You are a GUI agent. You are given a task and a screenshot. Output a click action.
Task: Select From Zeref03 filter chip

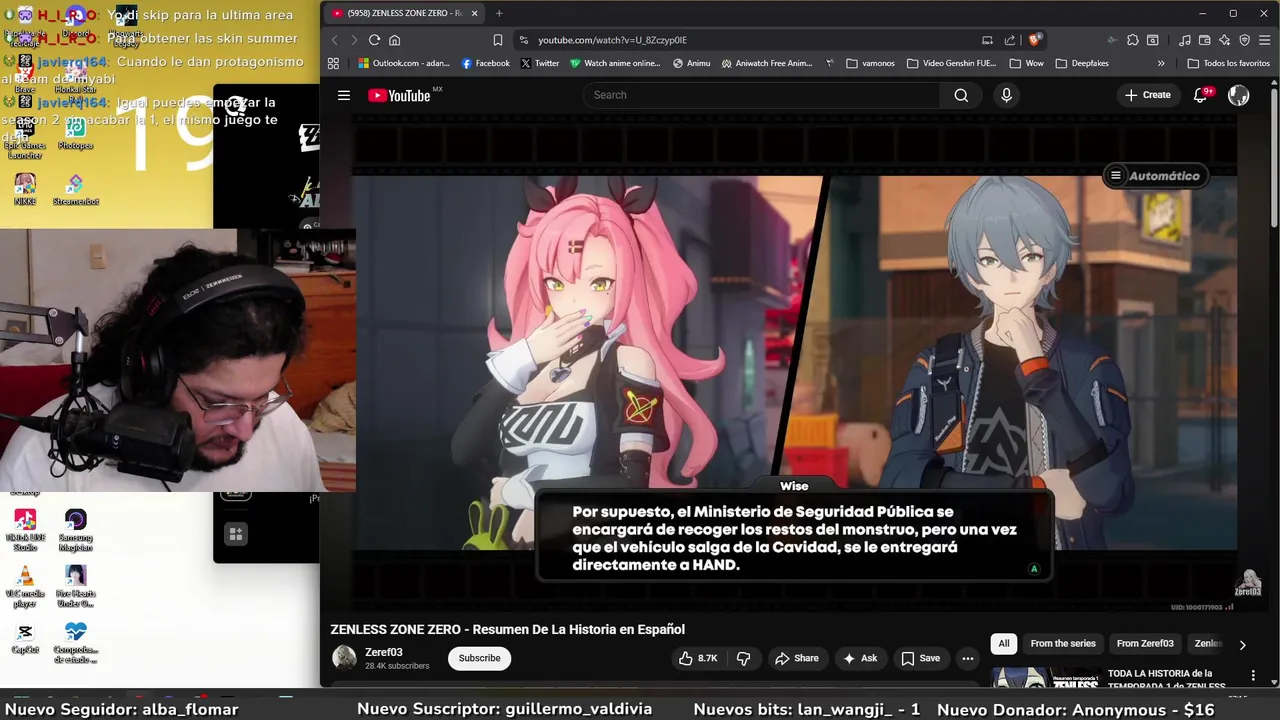(1145, 643)
